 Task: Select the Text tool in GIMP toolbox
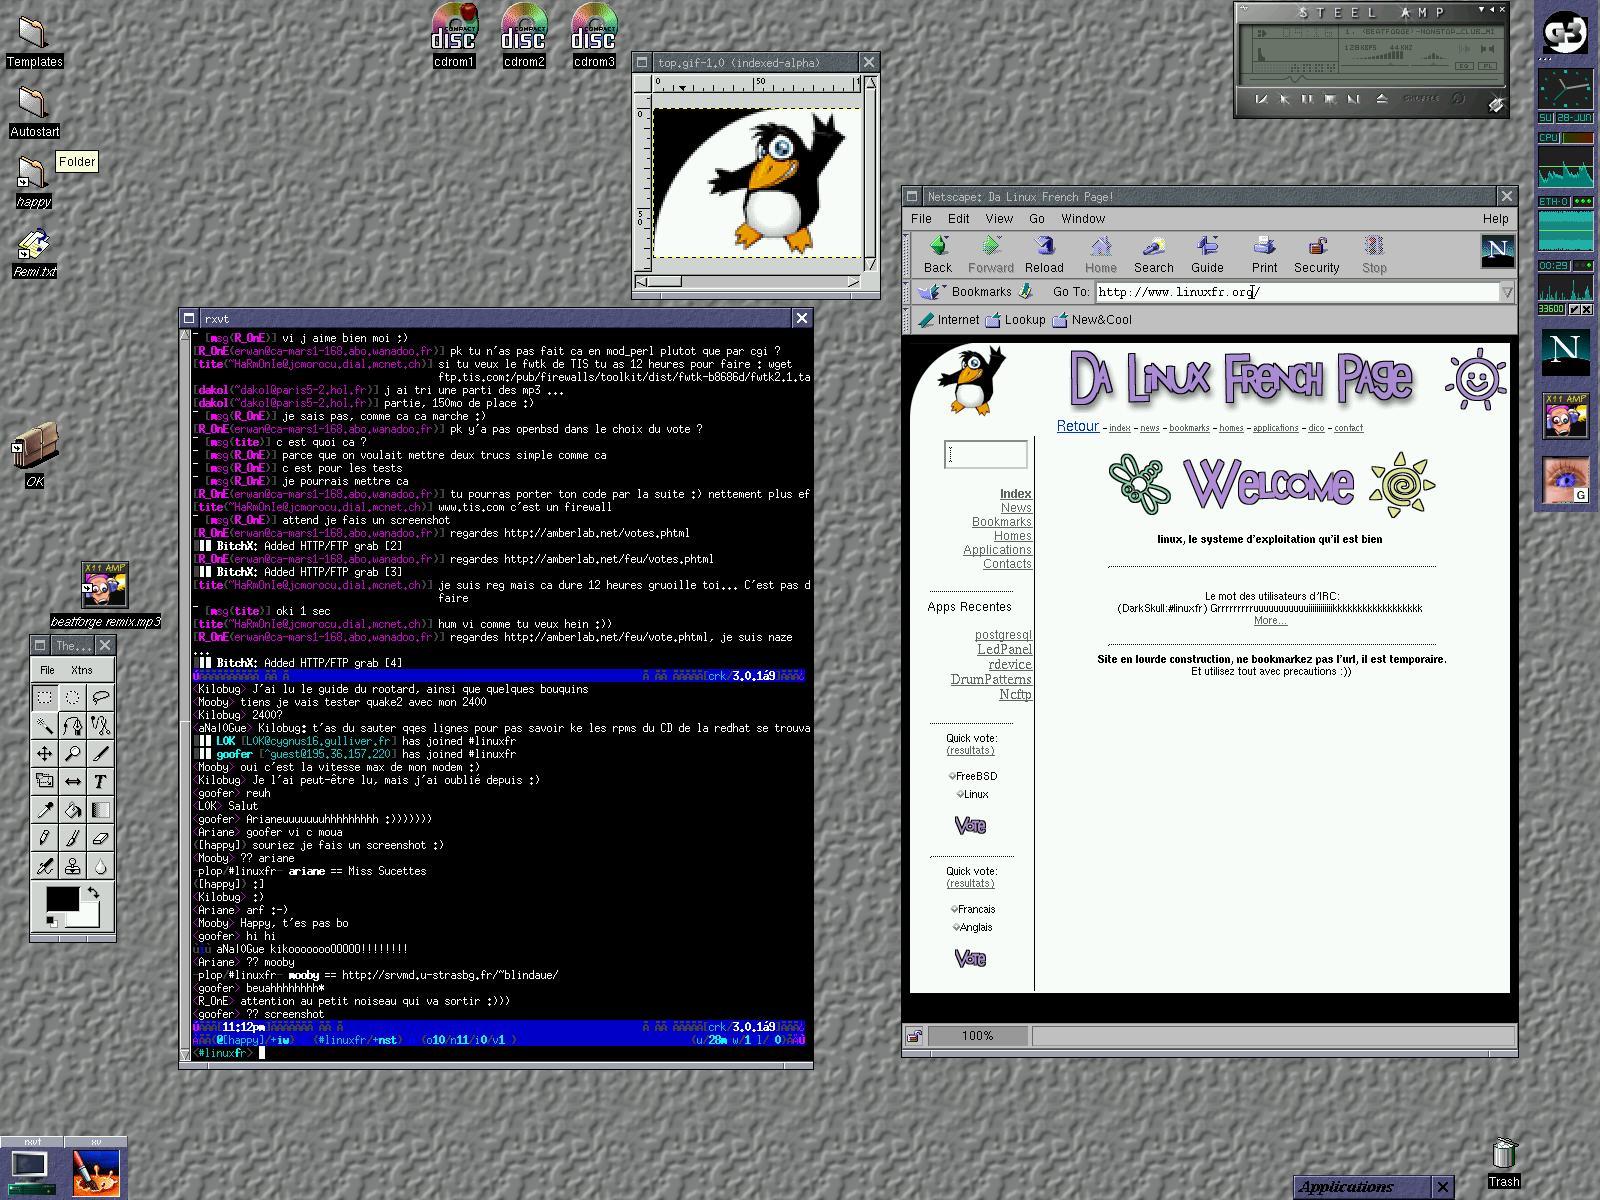coord(100,782)
